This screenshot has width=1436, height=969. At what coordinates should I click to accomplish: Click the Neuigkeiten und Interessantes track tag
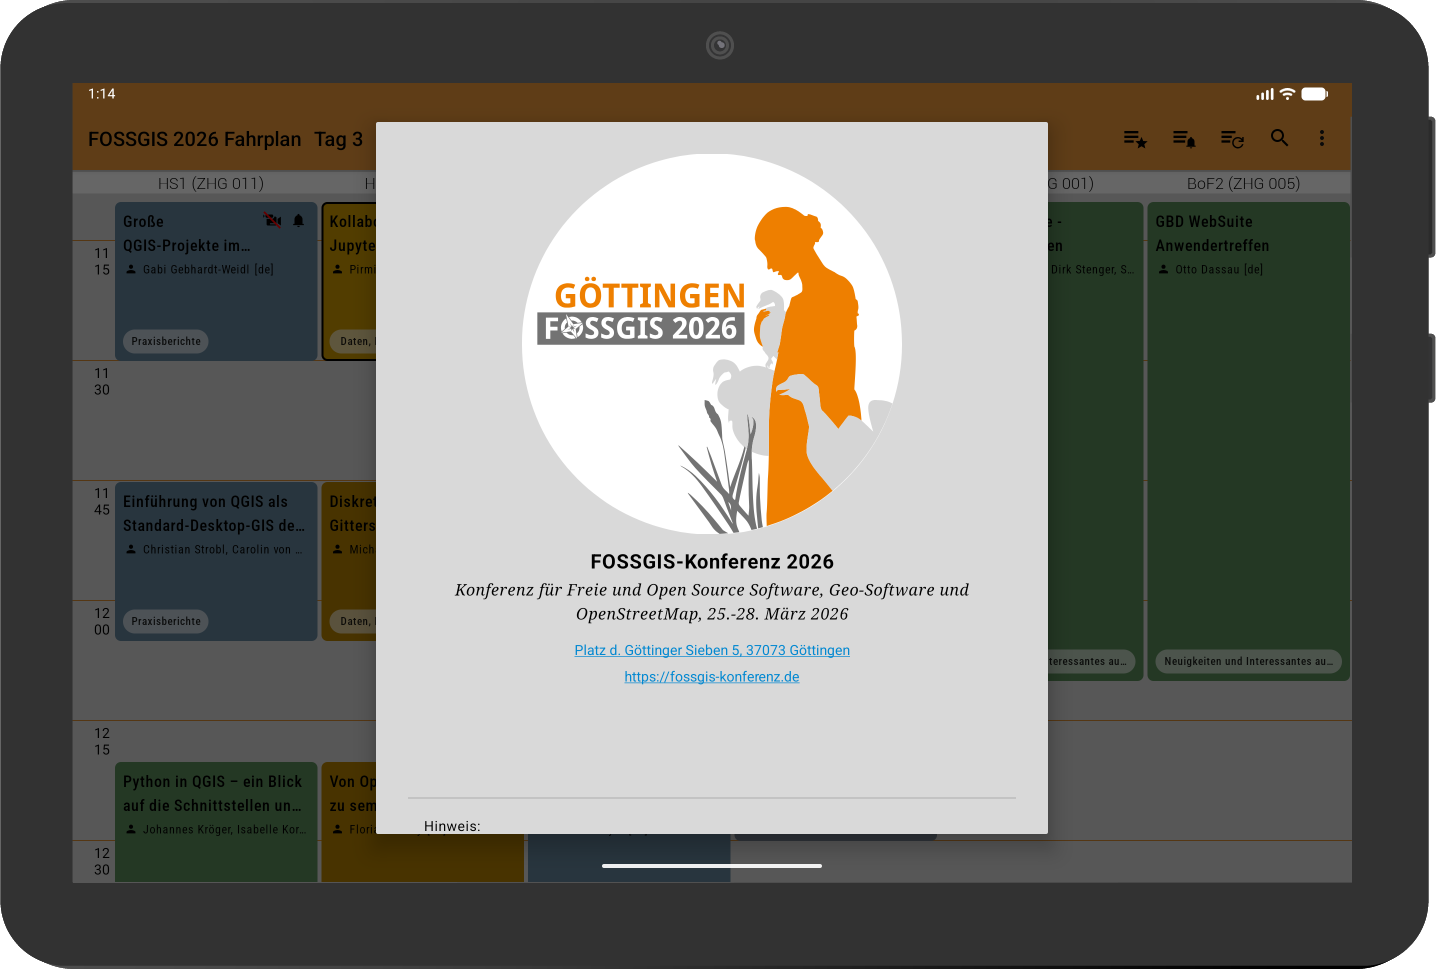click(1247, 661)
